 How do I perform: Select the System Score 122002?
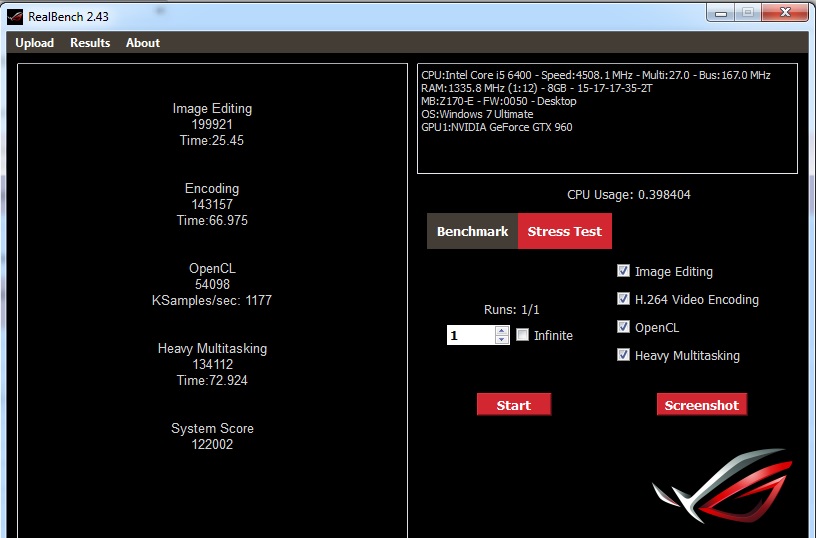click(212, 444)
